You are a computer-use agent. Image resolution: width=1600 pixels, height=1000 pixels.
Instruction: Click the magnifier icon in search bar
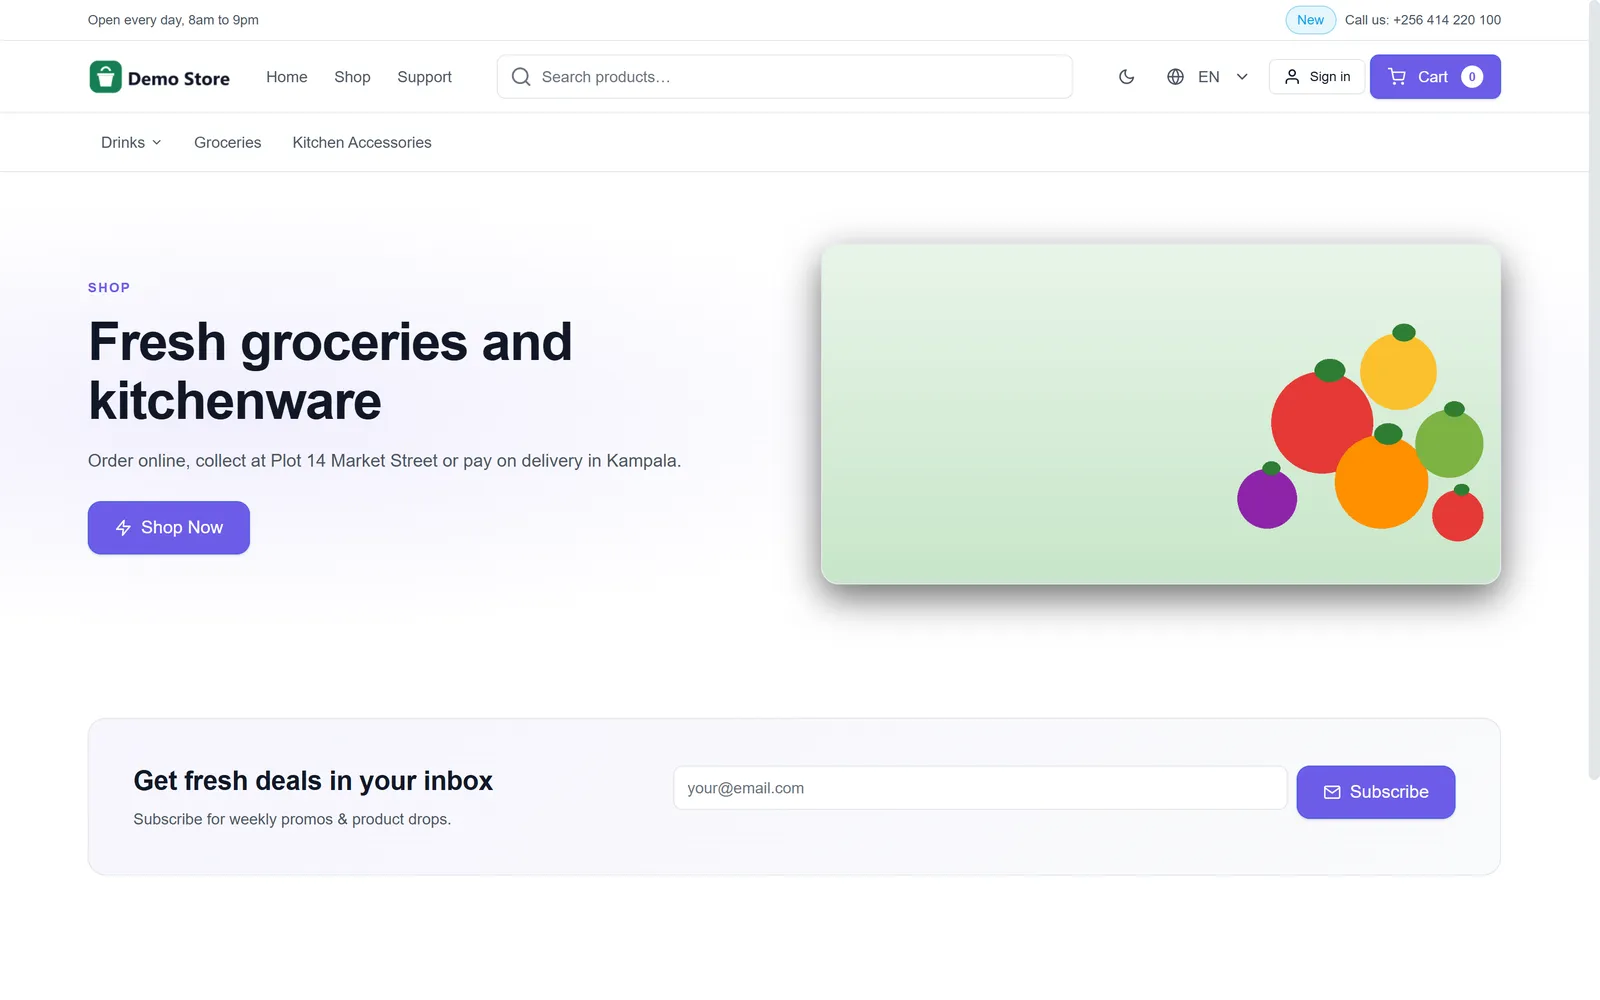pos(521,77)
